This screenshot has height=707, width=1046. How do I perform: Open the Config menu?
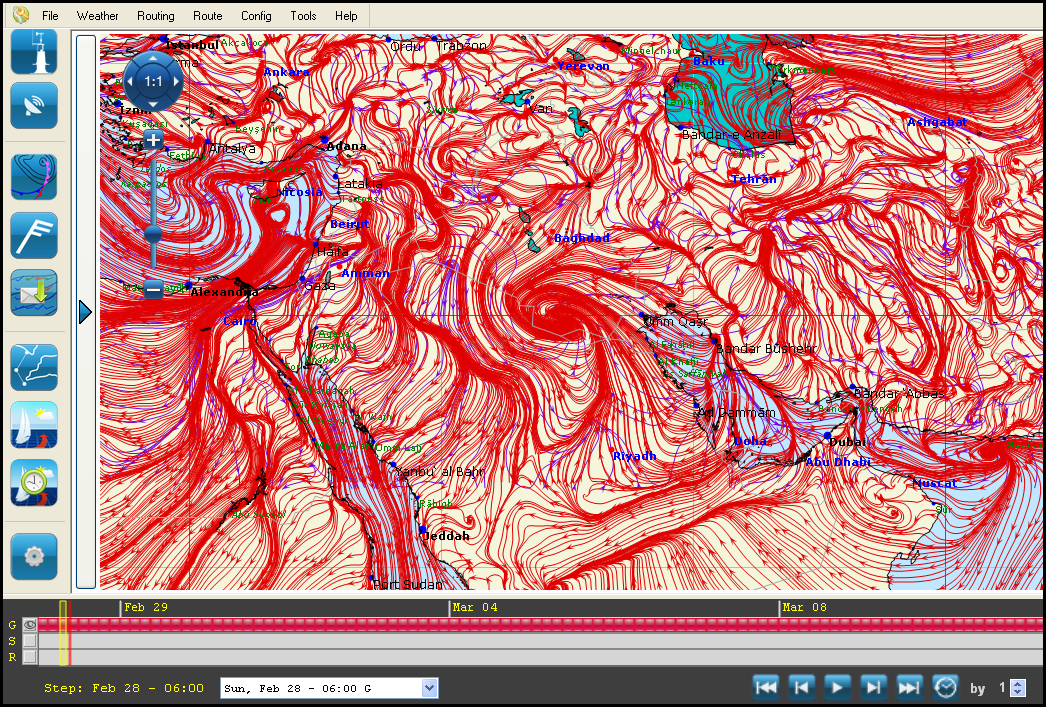[x=256, y=15]
